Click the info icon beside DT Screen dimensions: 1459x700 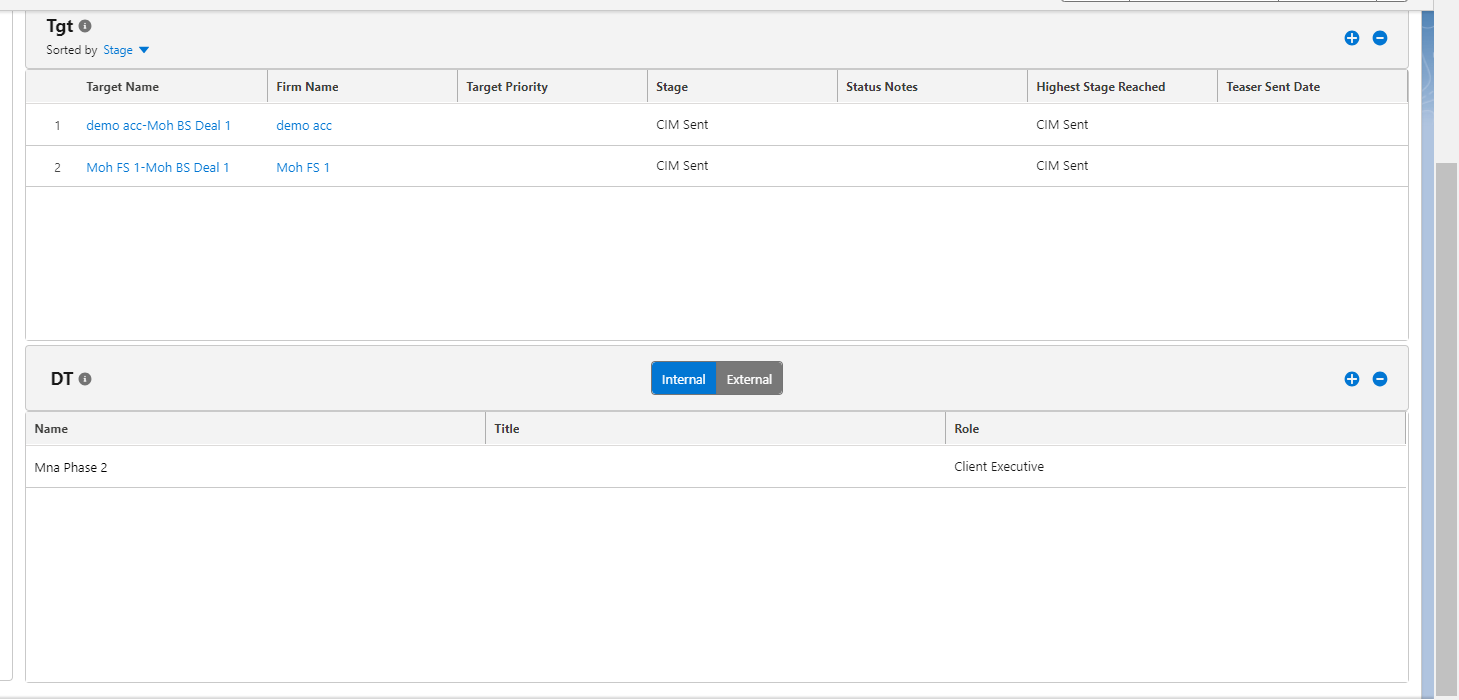[85, 379]
